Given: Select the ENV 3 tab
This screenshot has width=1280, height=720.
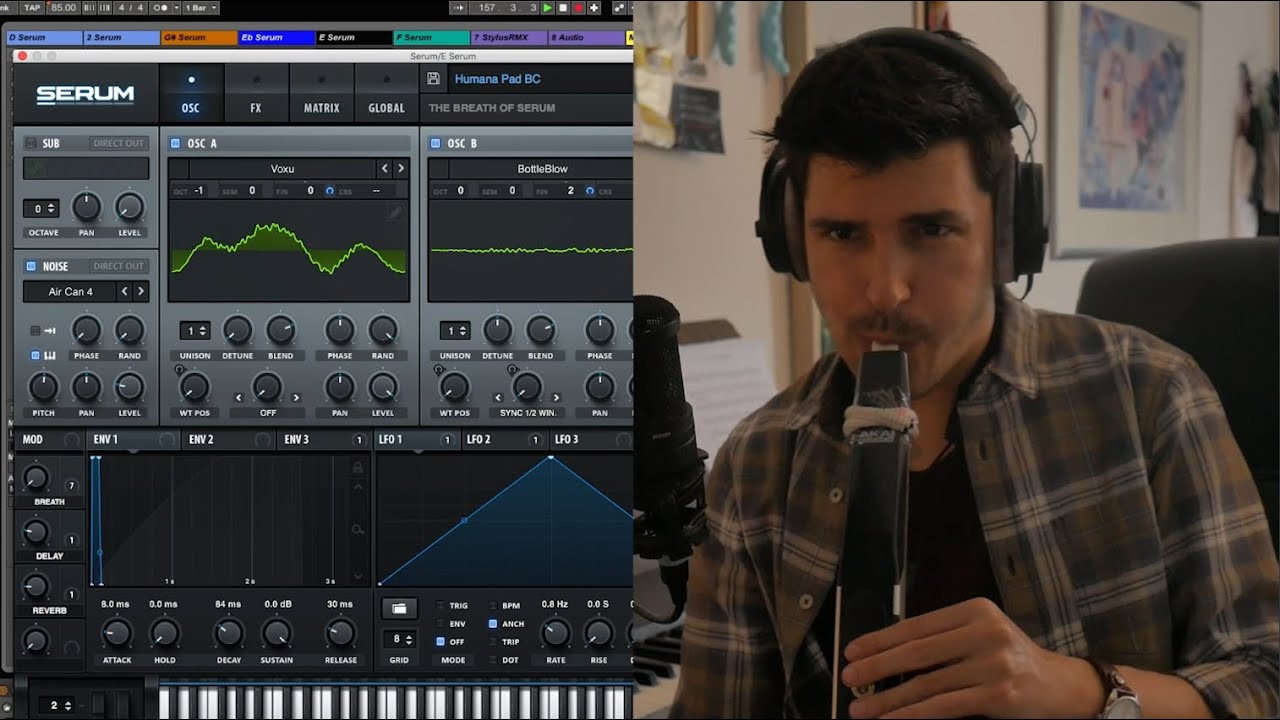Looking at the screenshot, I should point(322,439).
